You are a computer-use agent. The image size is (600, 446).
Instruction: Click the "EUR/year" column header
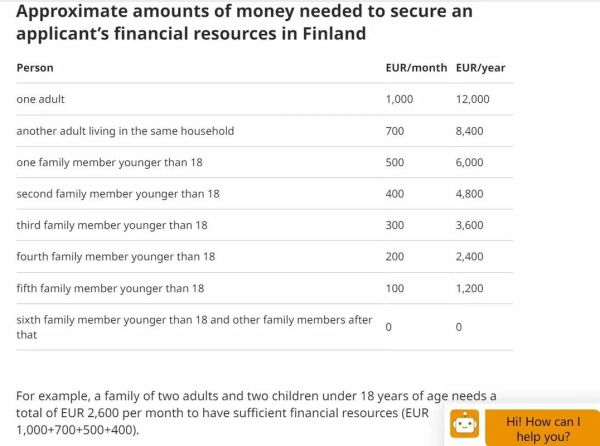click(x=480, y=68)
